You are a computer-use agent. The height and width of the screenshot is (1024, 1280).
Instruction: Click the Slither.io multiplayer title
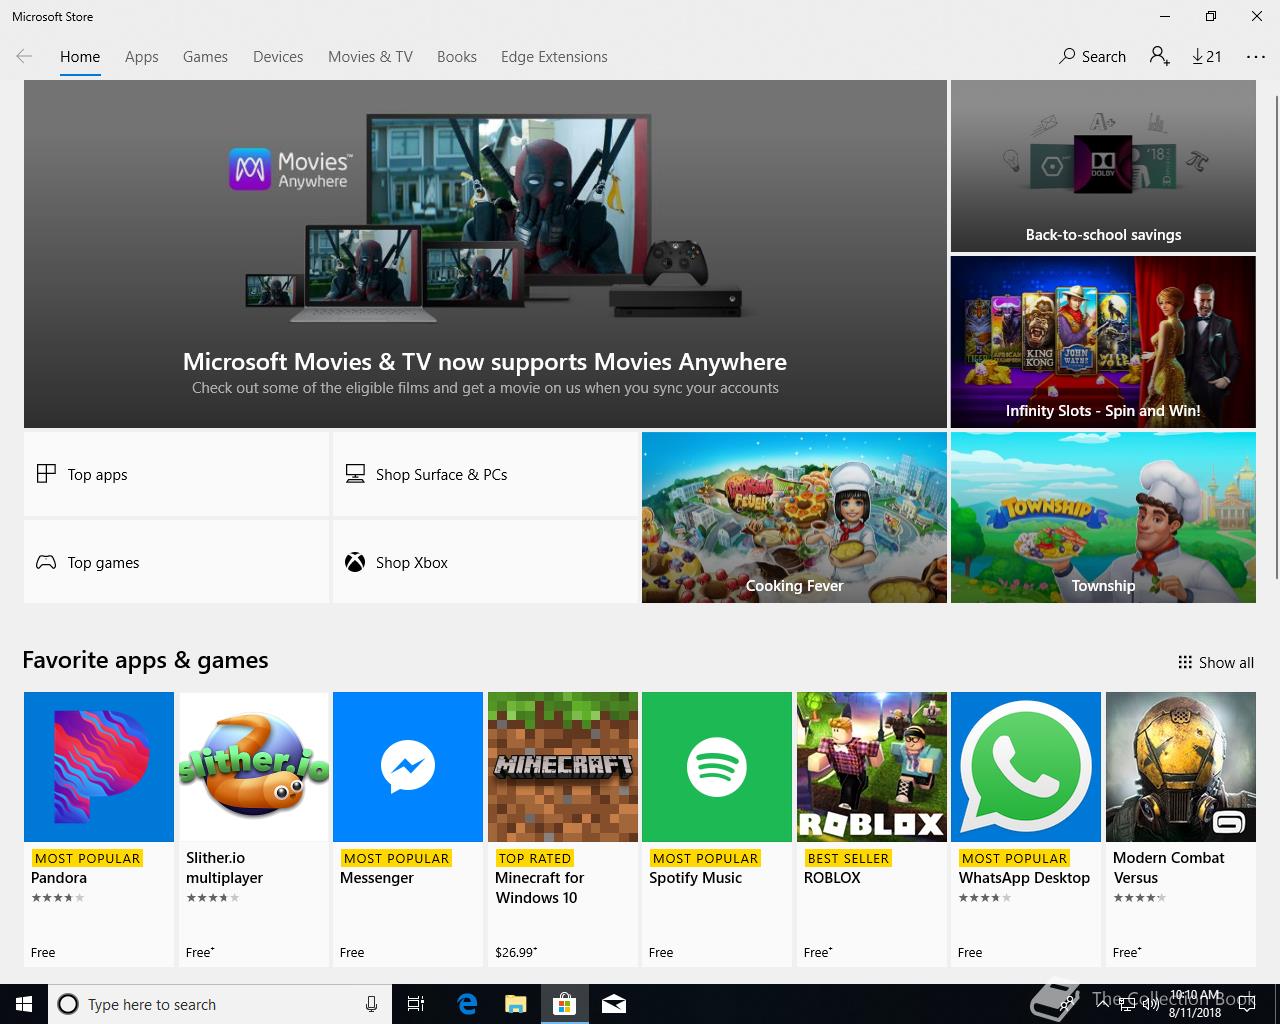click(x=225, y=868)
